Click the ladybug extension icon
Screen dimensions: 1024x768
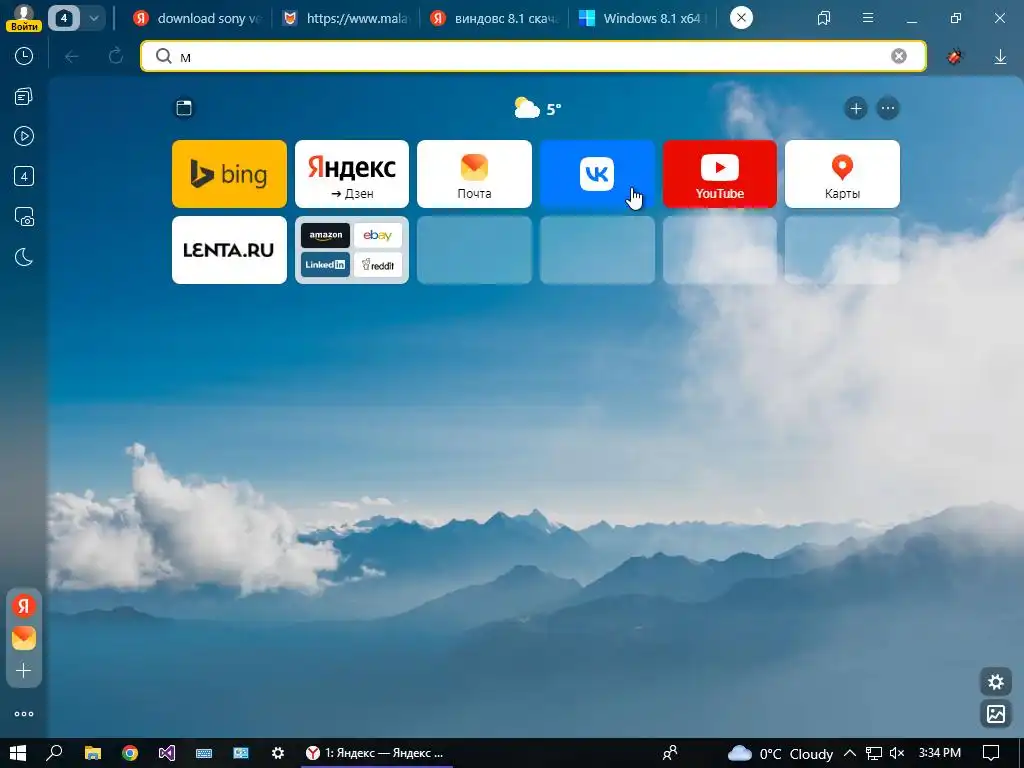[x=955, y=57]
